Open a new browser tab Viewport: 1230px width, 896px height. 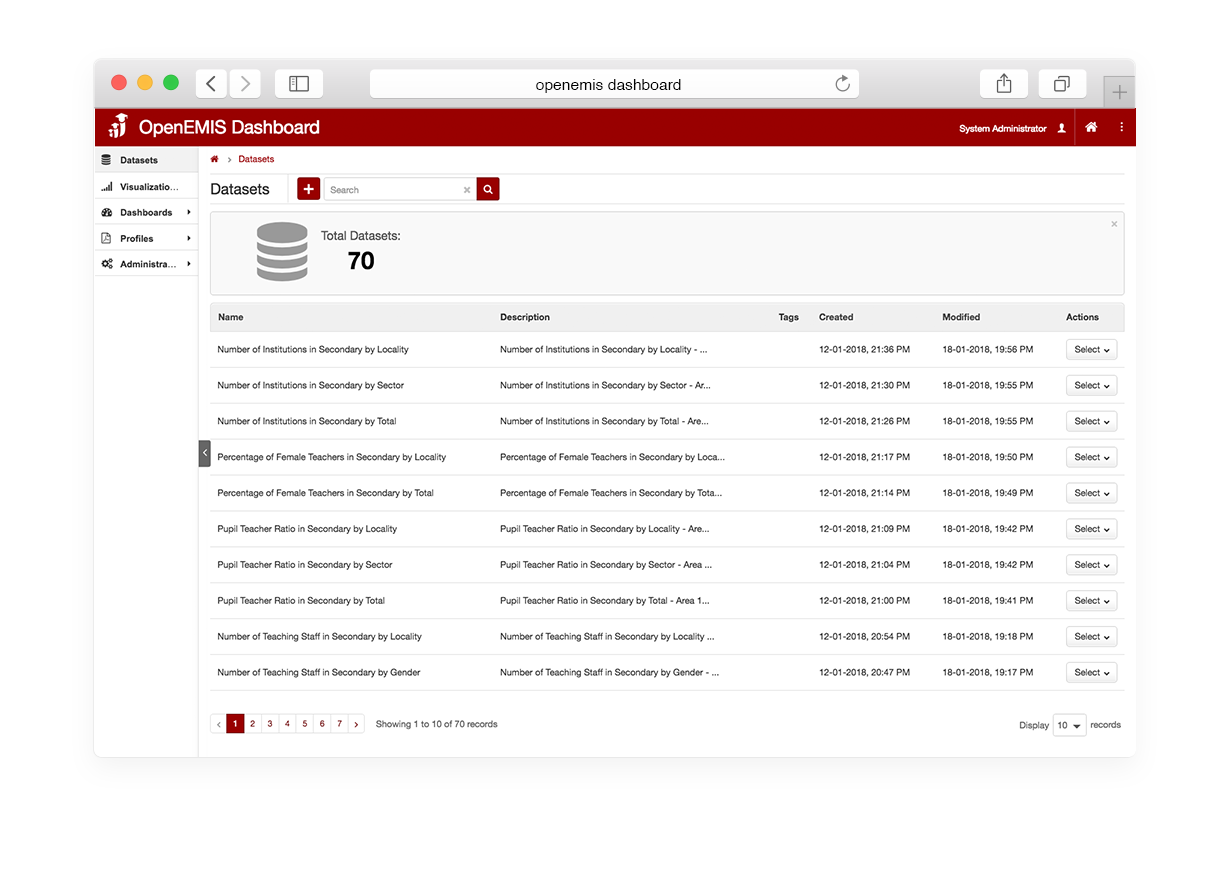click(1120, 93)
